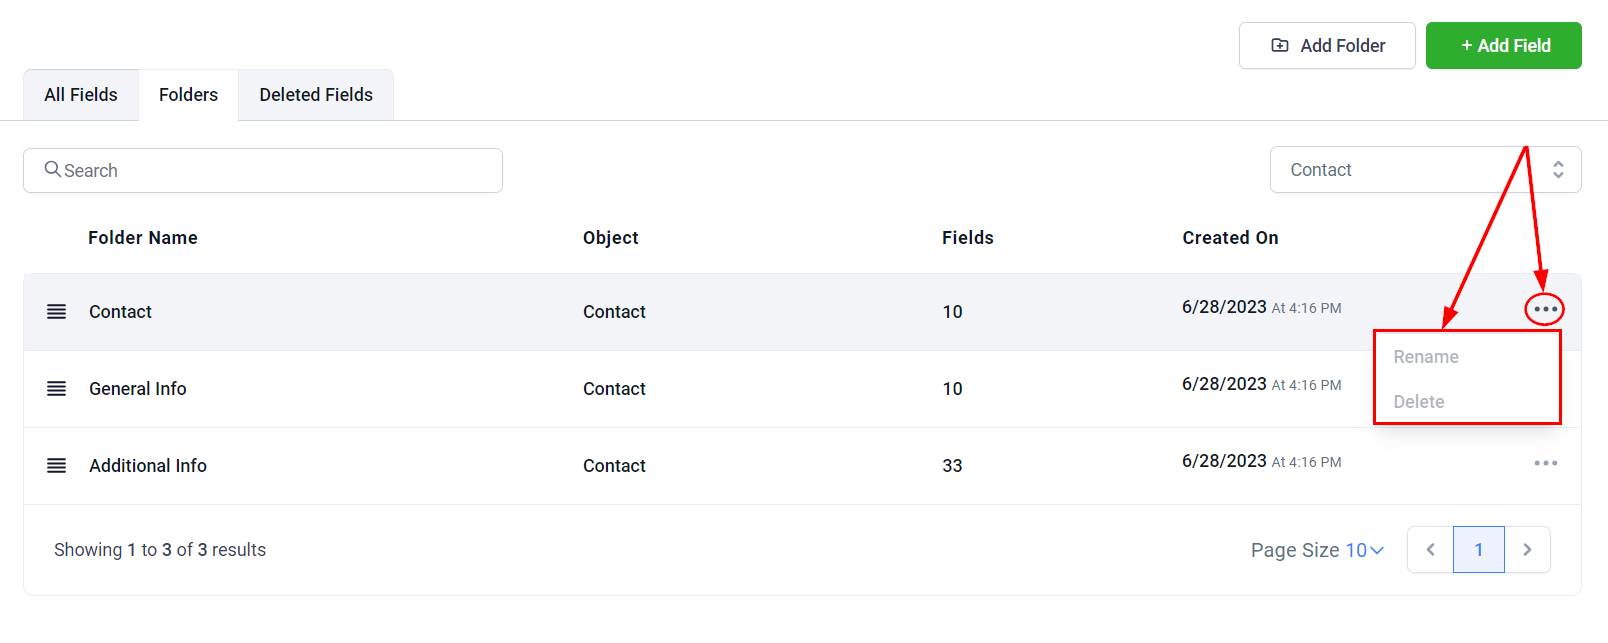Open the Contact object filter dropdown
This screenshot has height=643, width=1608.
point(1425,170)
